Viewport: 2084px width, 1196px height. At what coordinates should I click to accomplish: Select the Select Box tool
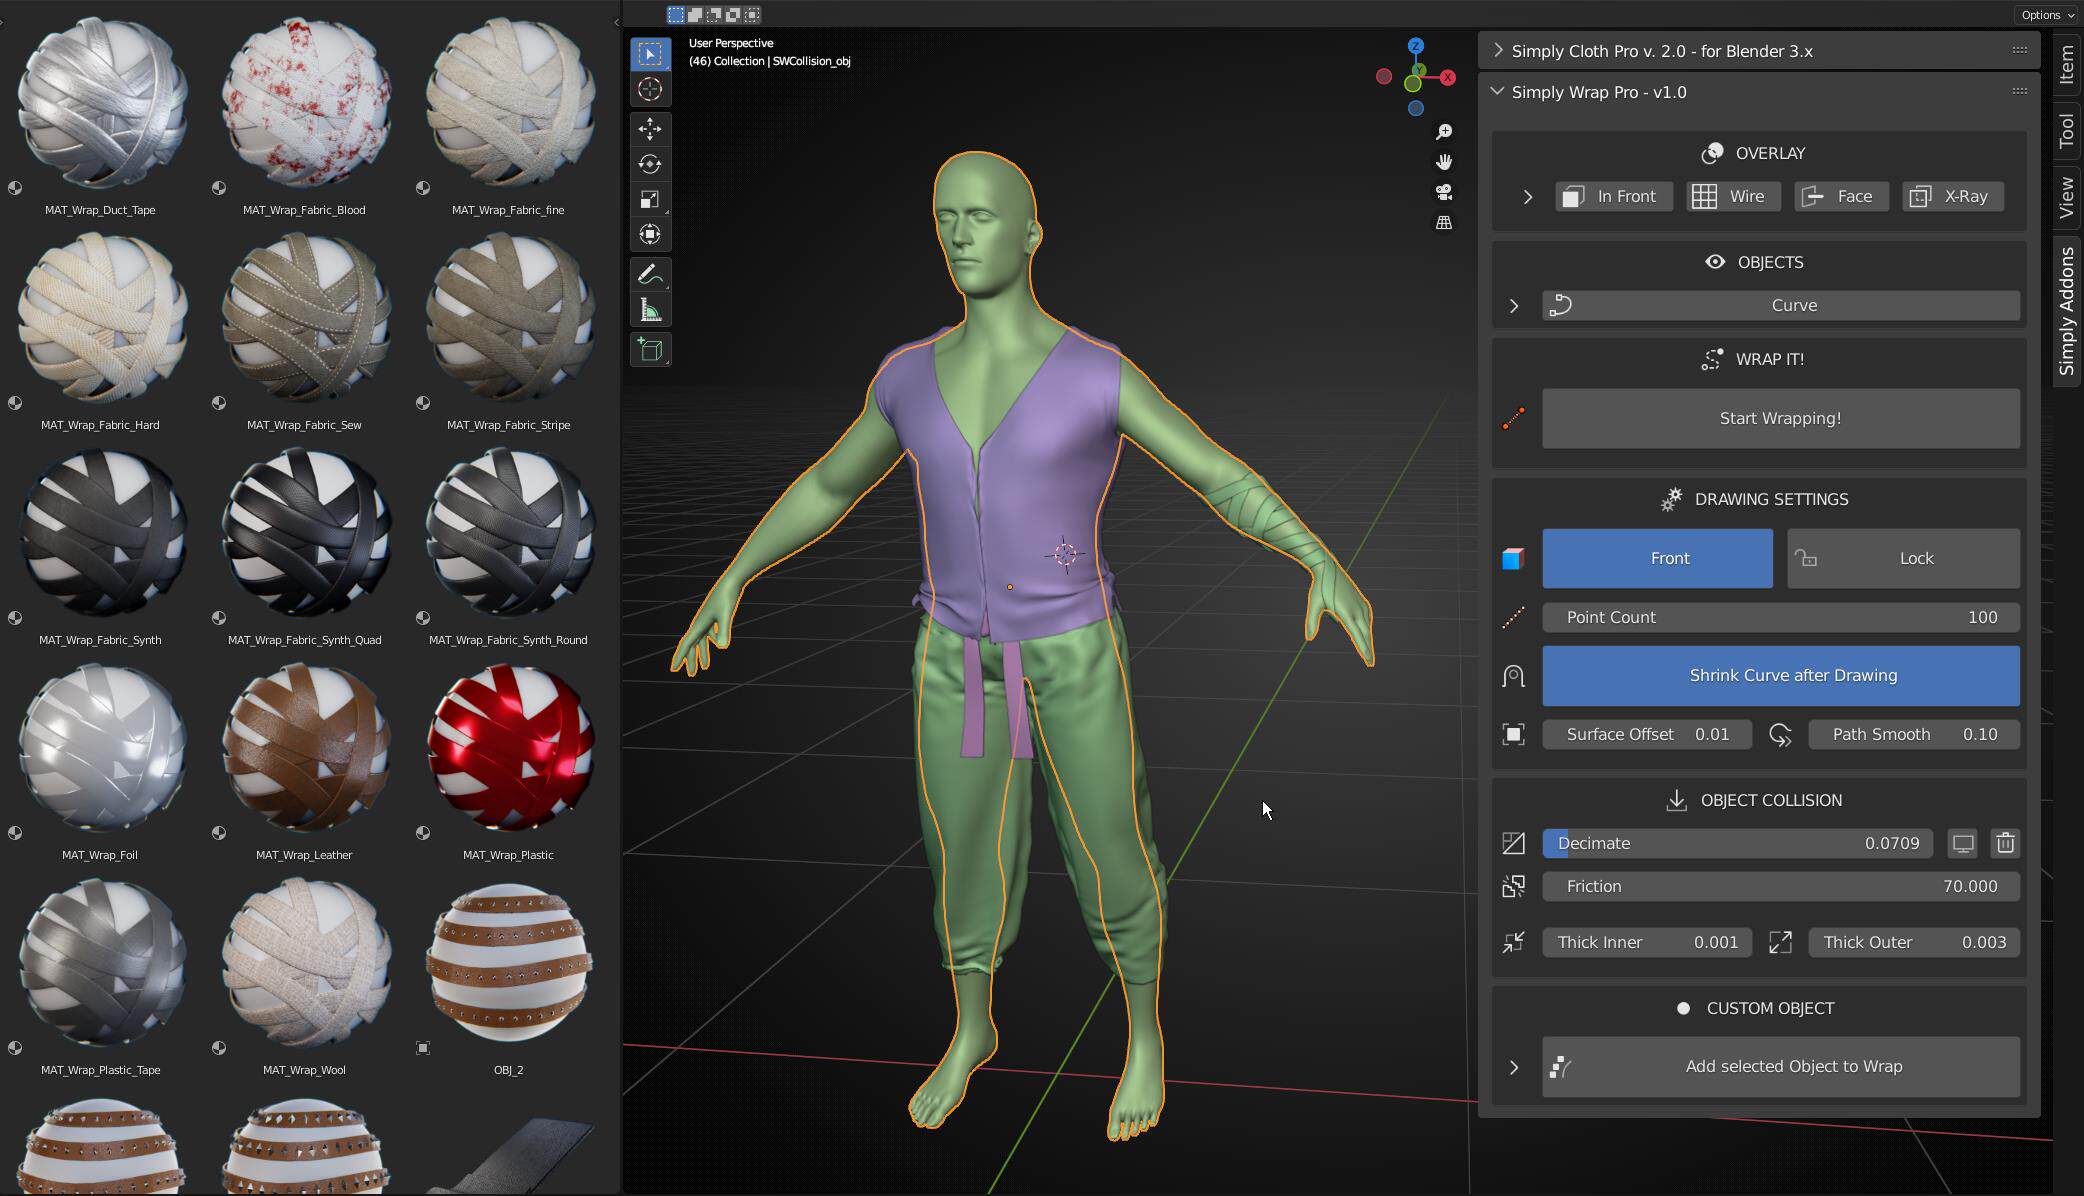point(650,54)
